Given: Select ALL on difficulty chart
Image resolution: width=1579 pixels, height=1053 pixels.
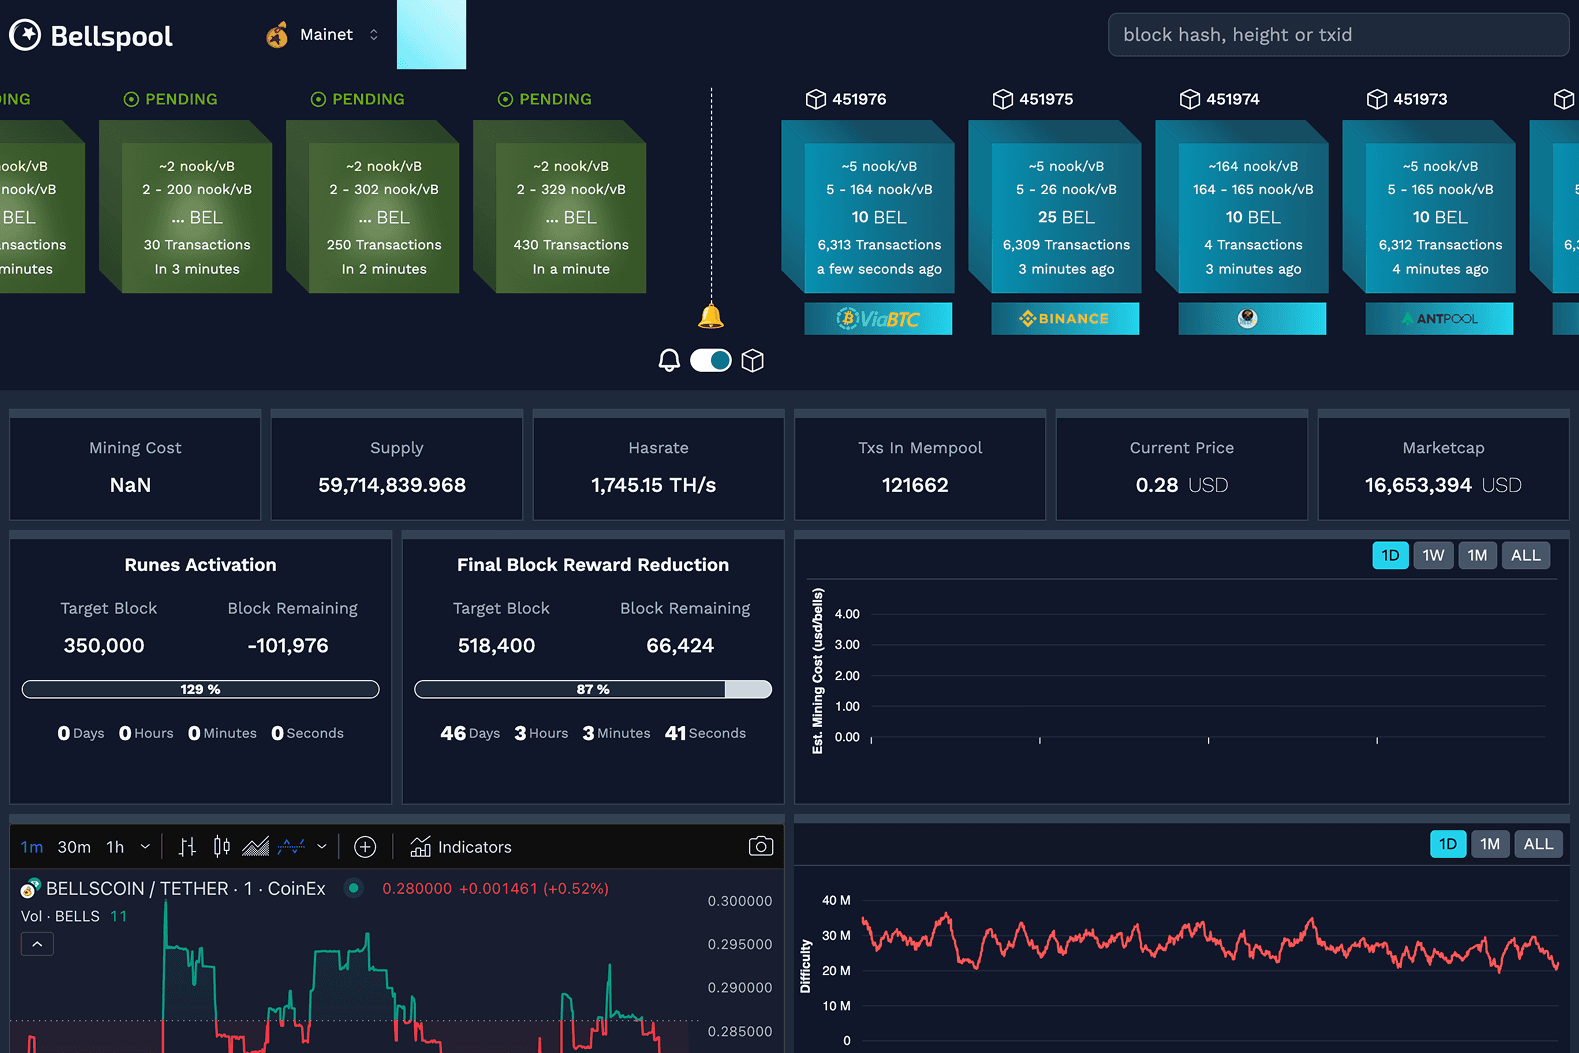Looking at the screenshot, I should 1538,844.
